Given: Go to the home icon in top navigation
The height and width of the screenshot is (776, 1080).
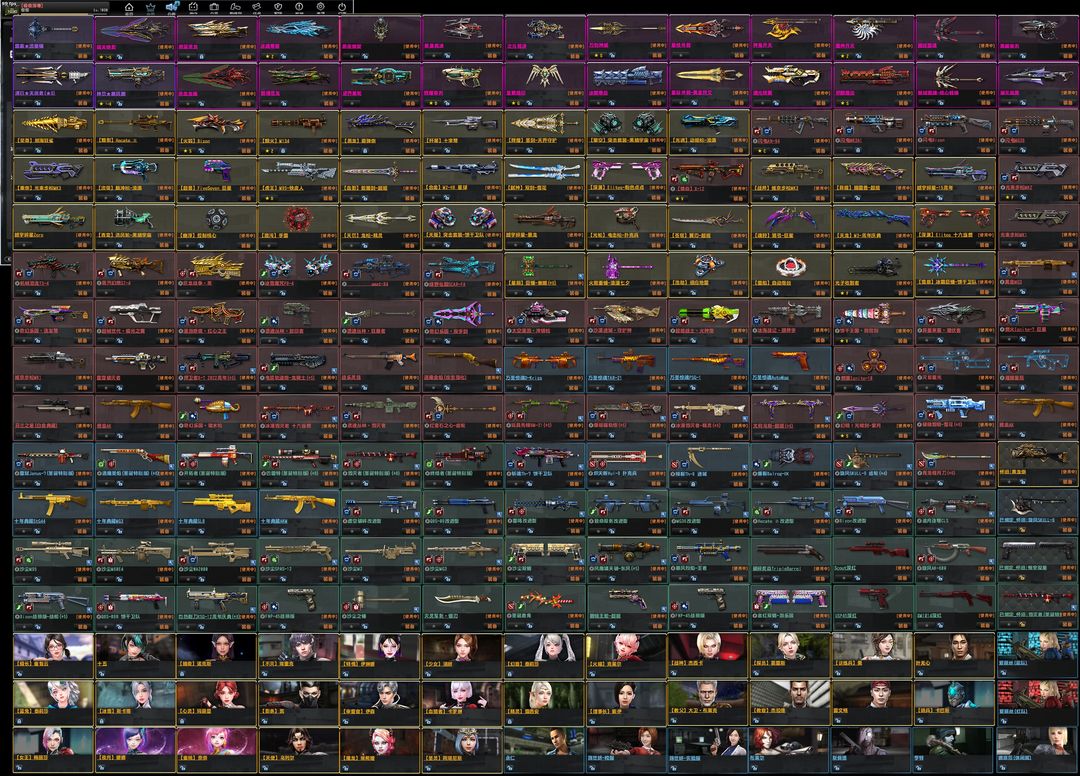Looking at the screenshot, I should 129,8.
